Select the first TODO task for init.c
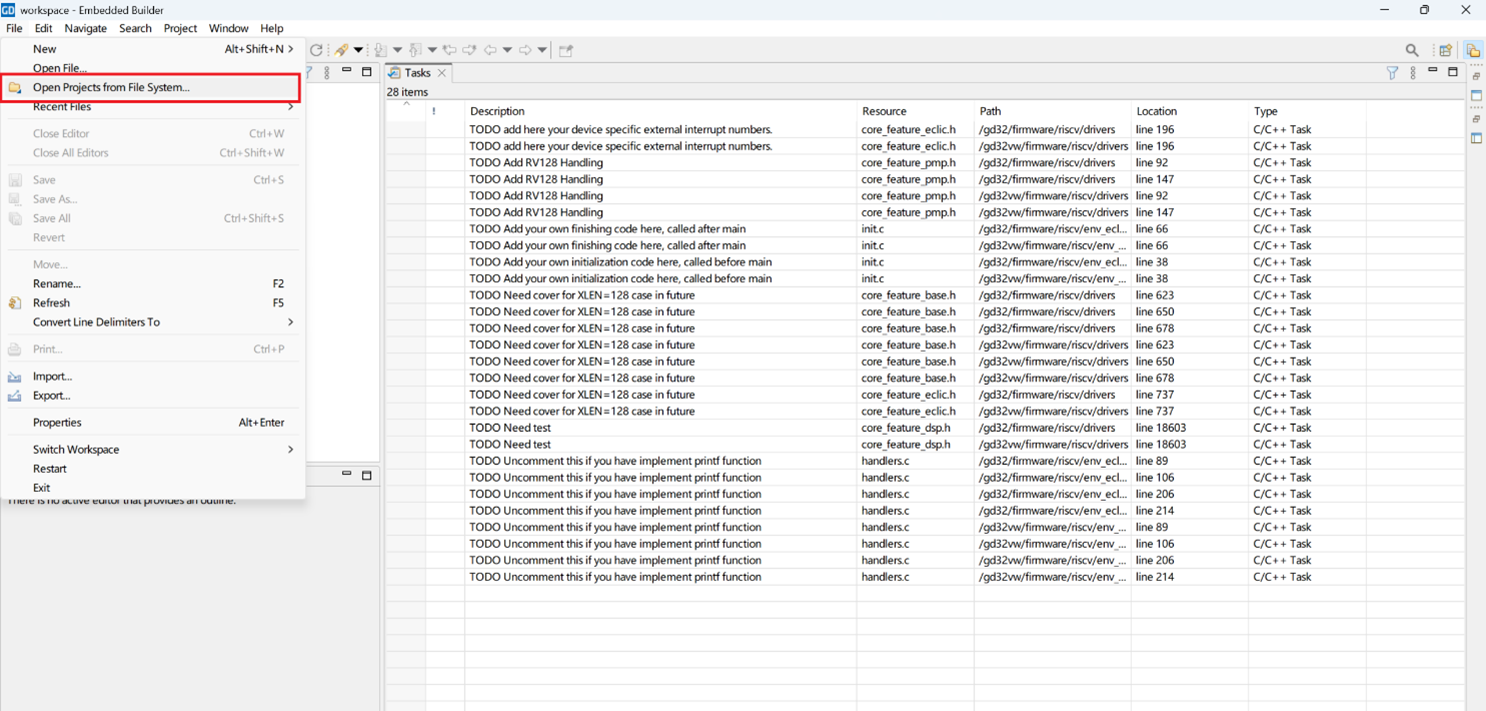The height and width of the screenshot is (711, 1486). pyautogui.click(x=607, y=229)
